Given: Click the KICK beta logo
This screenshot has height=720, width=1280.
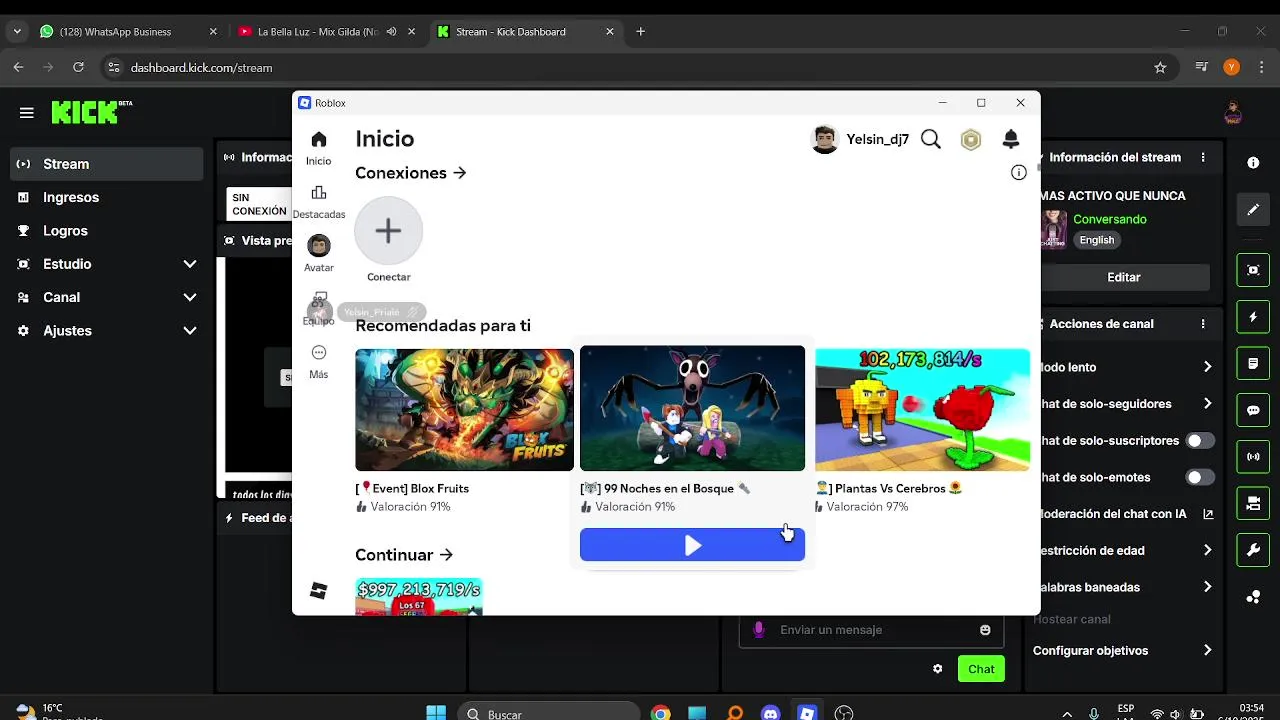Looking at the screenshot, I should [92, 112].
